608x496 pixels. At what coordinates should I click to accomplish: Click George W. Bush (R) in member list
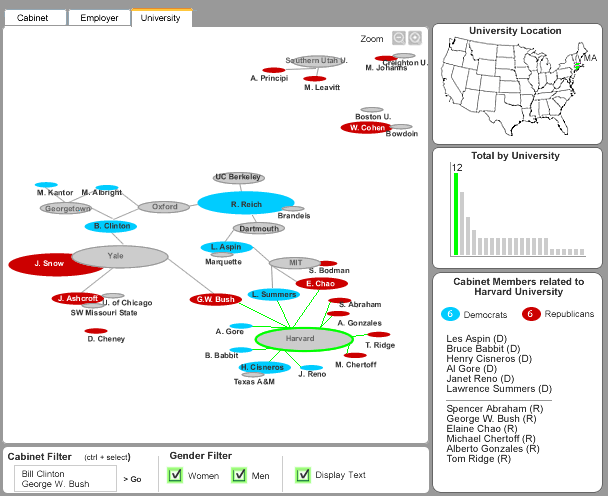point(491,419)
